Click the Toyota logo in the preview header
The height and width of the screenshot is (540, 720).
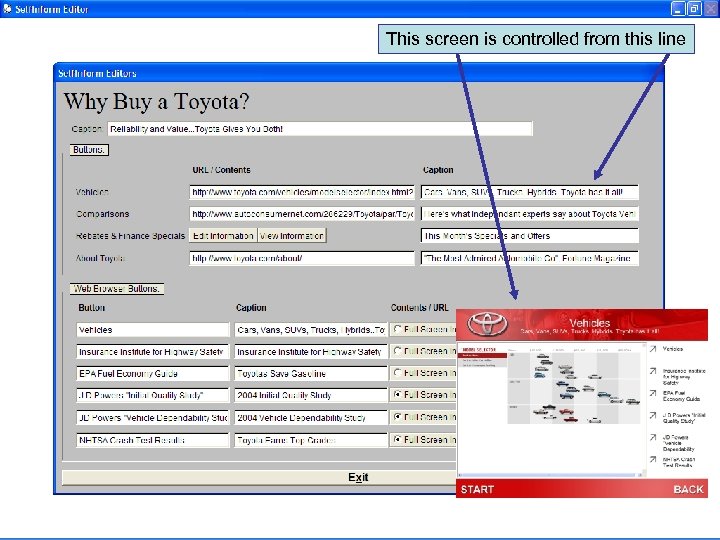click(x=488, y=324)
